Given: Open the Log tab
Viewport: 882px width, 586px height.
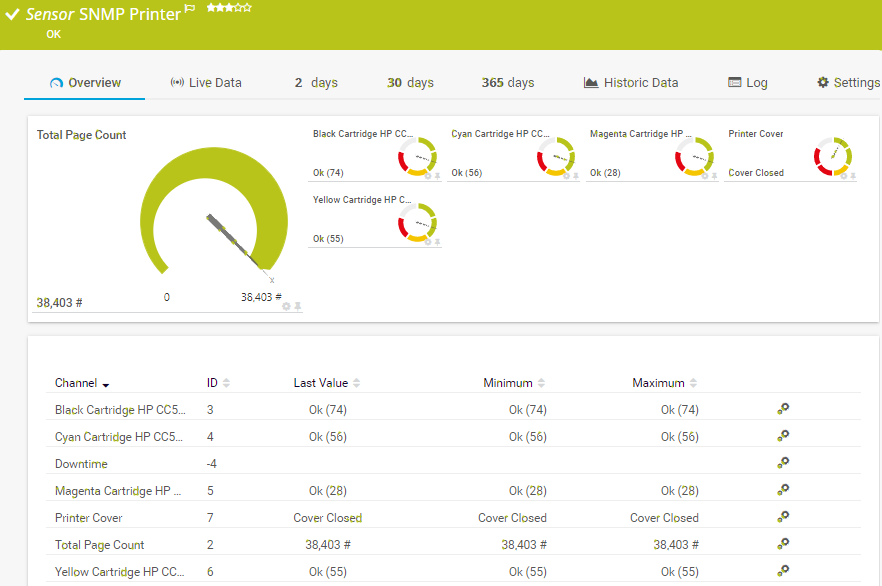Looking at the screenshot, I should (x=748, y=83).
